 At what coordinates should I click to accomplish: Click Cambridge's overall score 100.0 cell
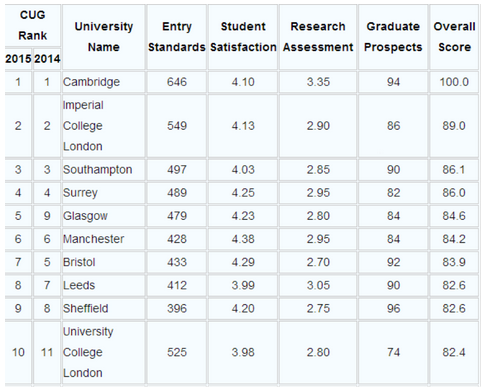454,82
